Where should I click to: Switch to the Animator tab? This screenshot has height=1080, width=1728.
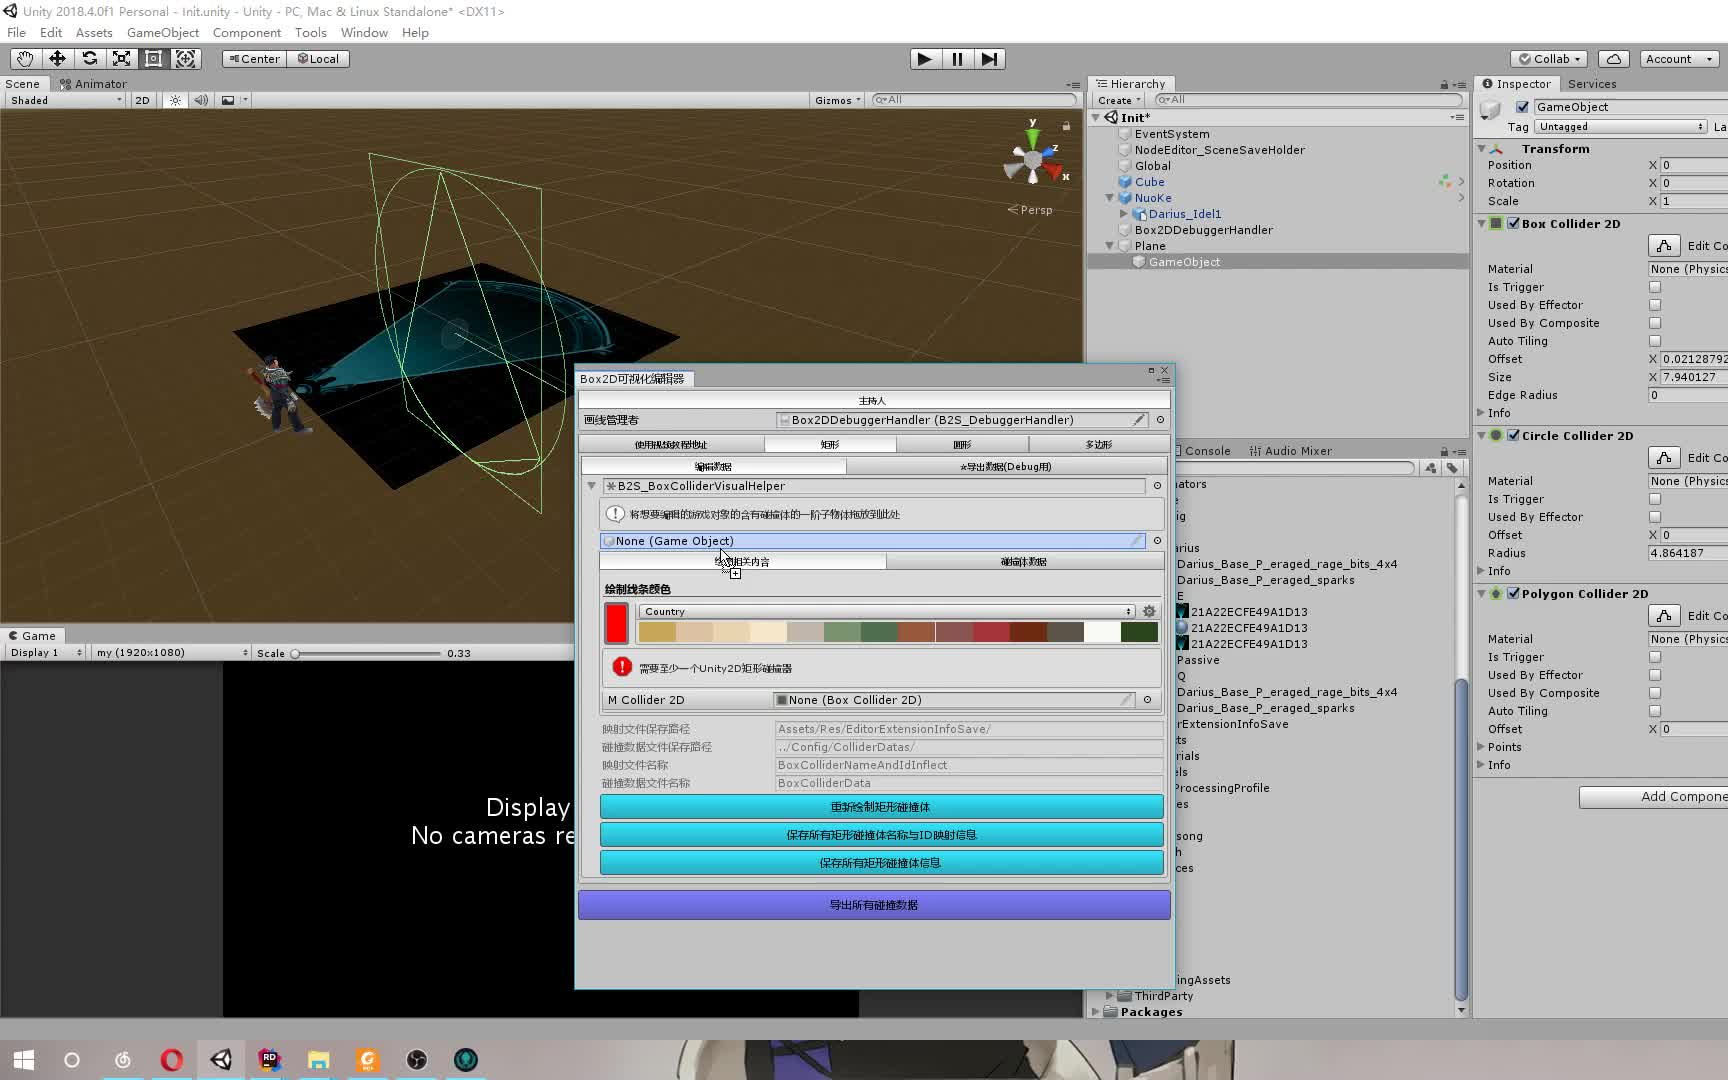pyautogui.click(x=94, y=84)
